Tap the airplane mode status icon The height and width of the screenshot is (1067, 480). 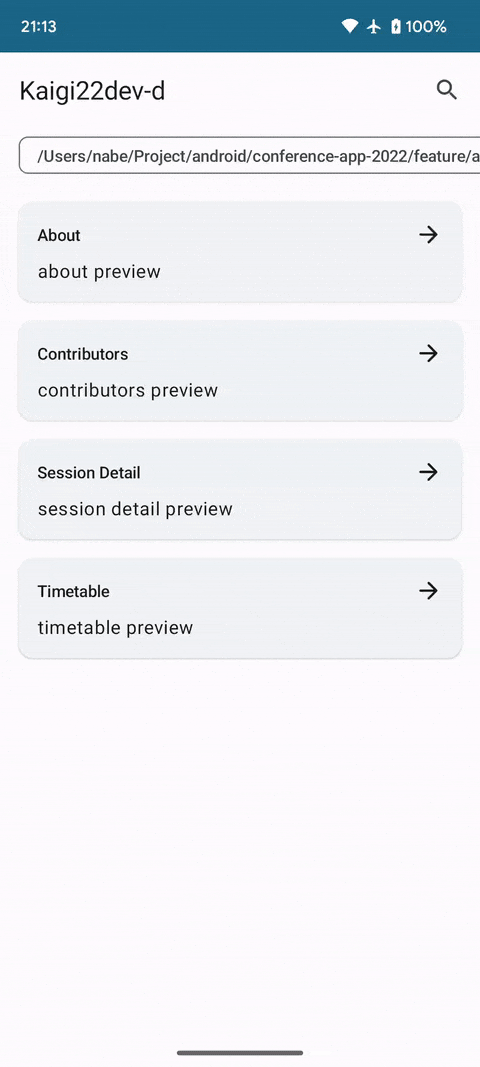[373, 27]
